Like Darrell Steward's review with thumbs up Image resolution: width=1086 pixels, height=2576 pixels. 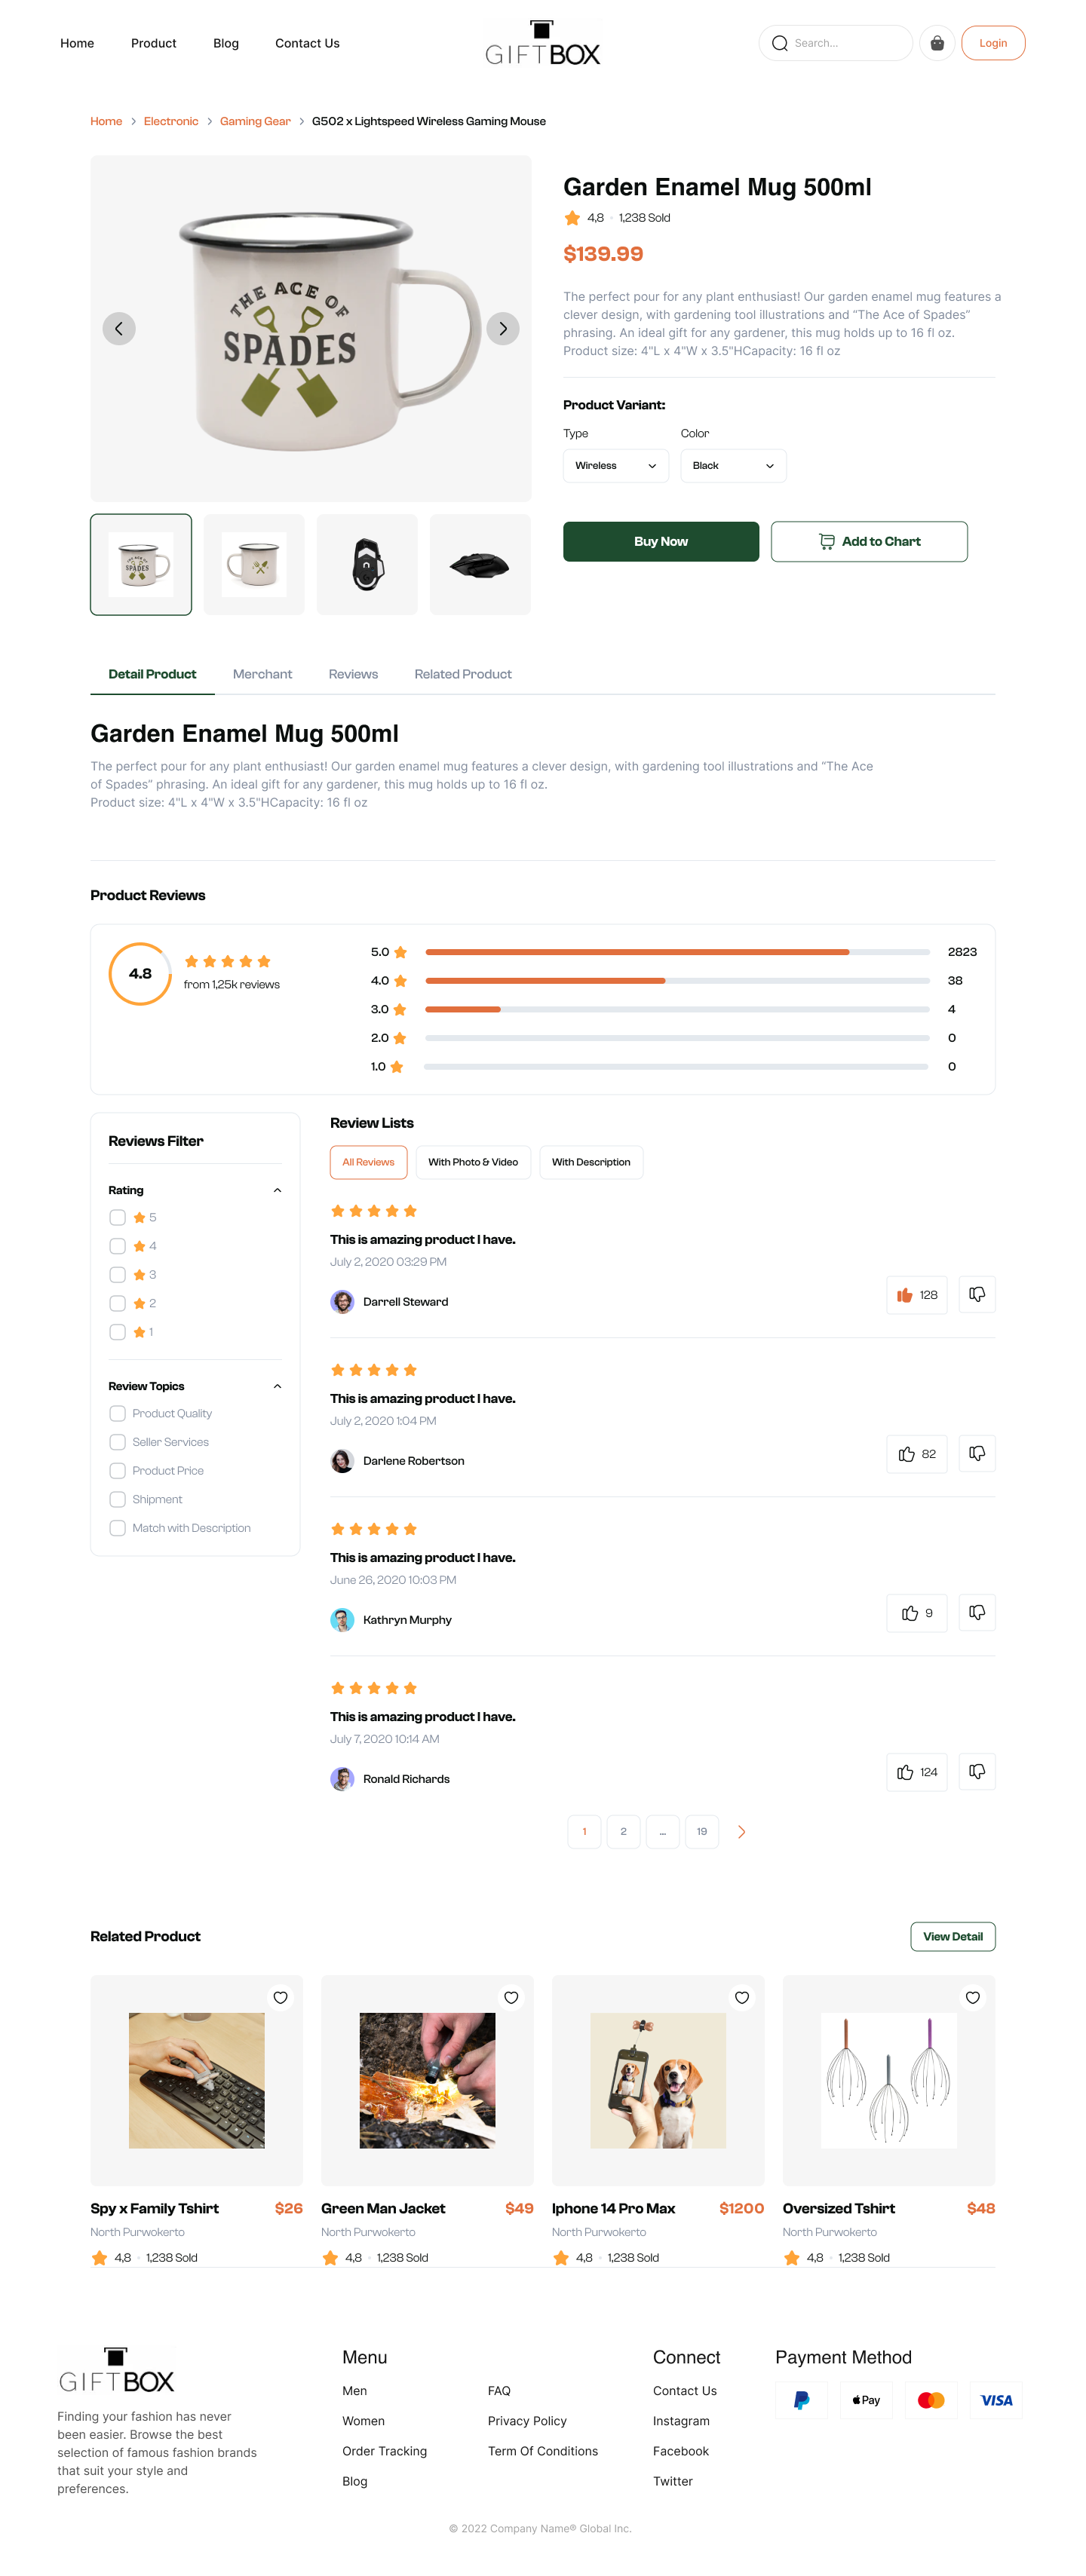coord(915,1295)
